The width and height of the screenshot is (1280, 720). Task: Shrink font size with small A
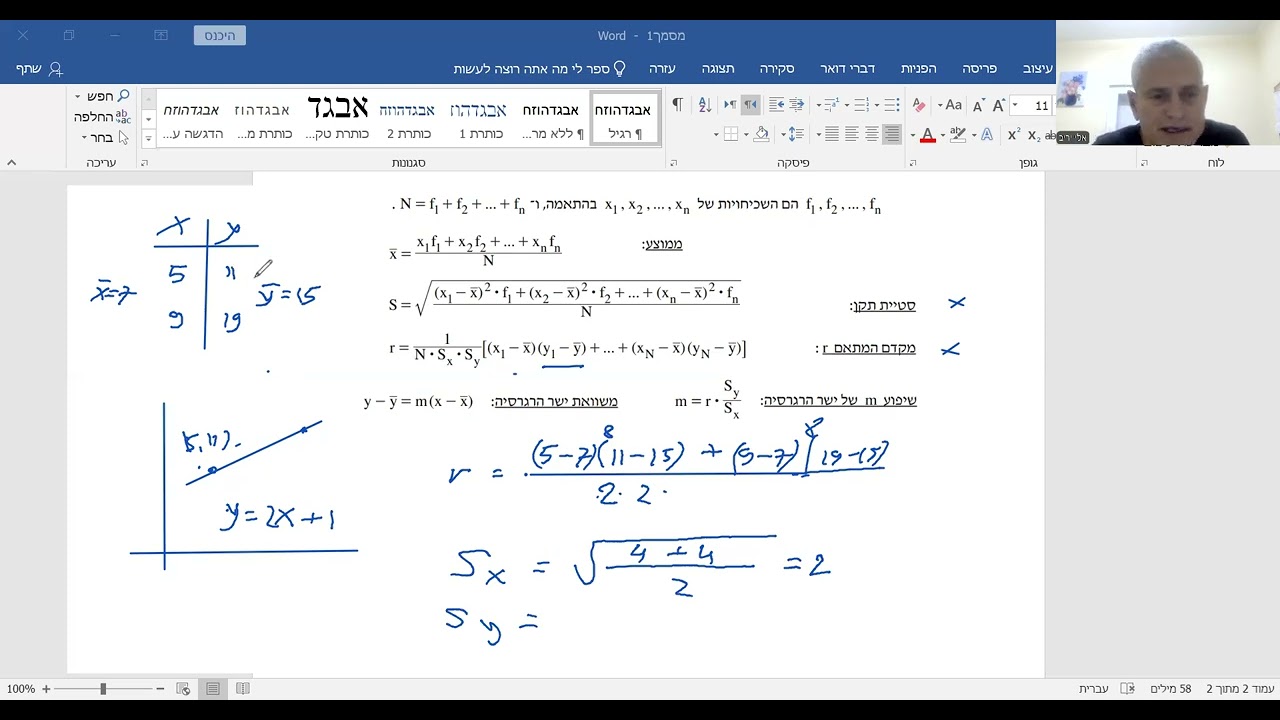tap(979, 105)
